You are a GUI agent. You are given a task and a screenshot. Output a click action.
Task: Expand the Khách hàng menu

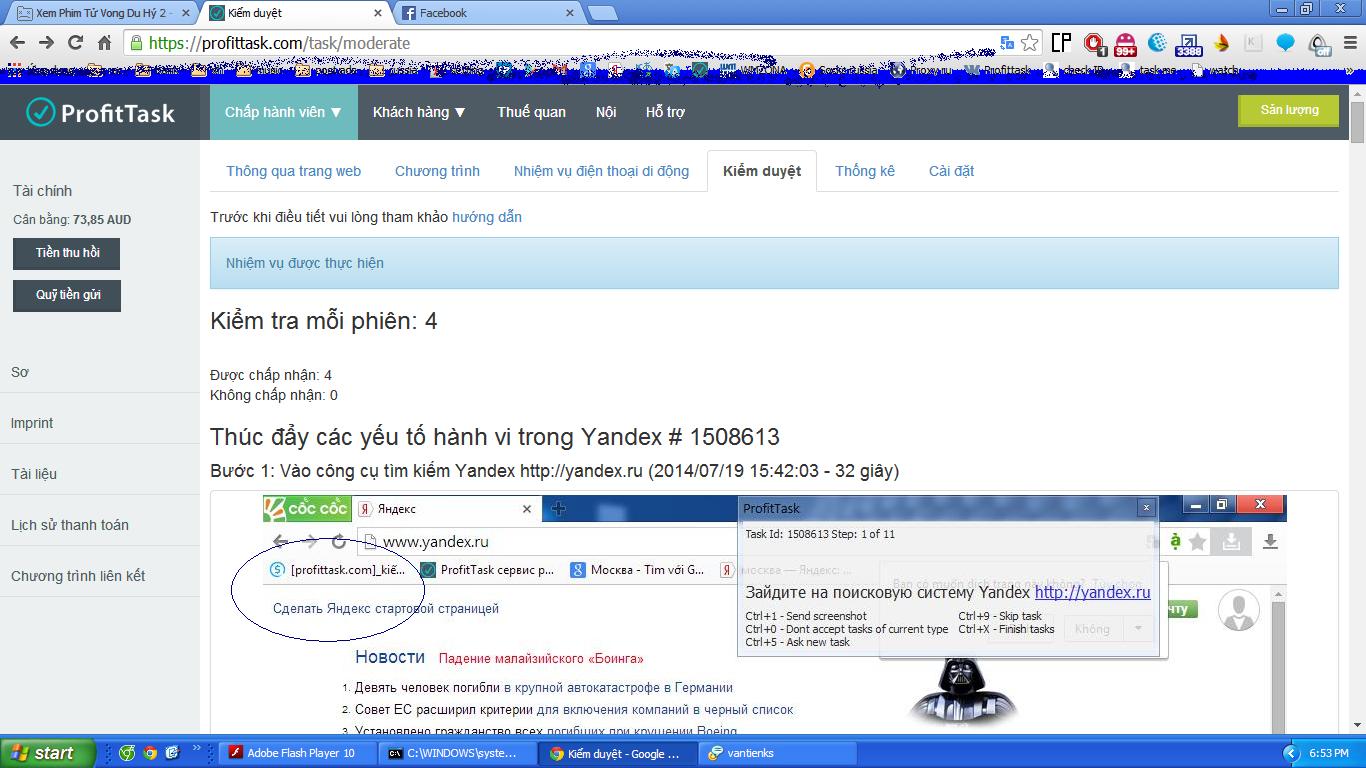(419, 112)
